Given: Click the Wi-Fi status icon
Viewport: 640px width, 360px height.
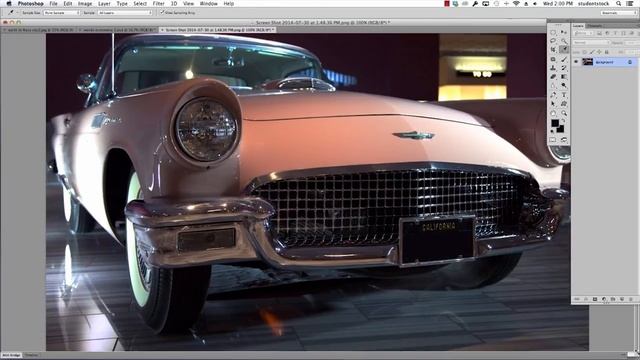Looking at the screenshot, I should click(x=516, y=3).
